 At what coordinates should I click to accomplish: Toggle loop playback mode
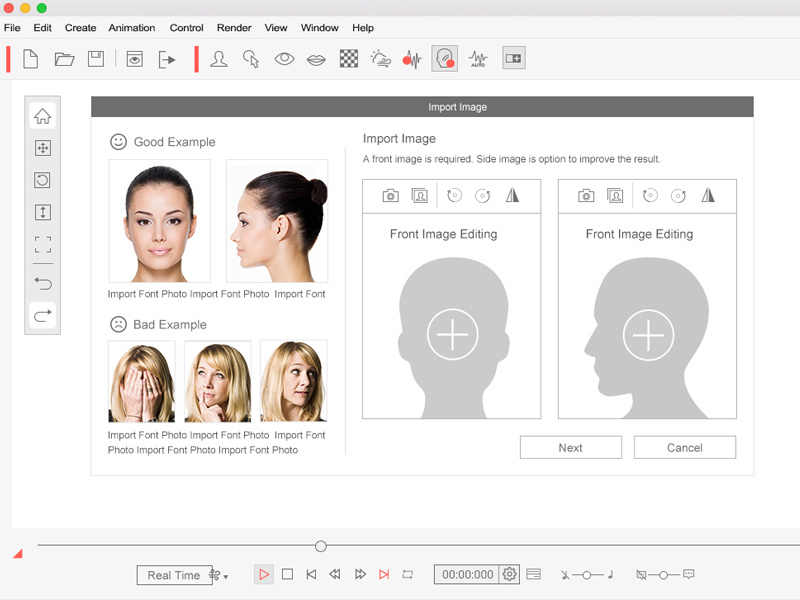407,574
